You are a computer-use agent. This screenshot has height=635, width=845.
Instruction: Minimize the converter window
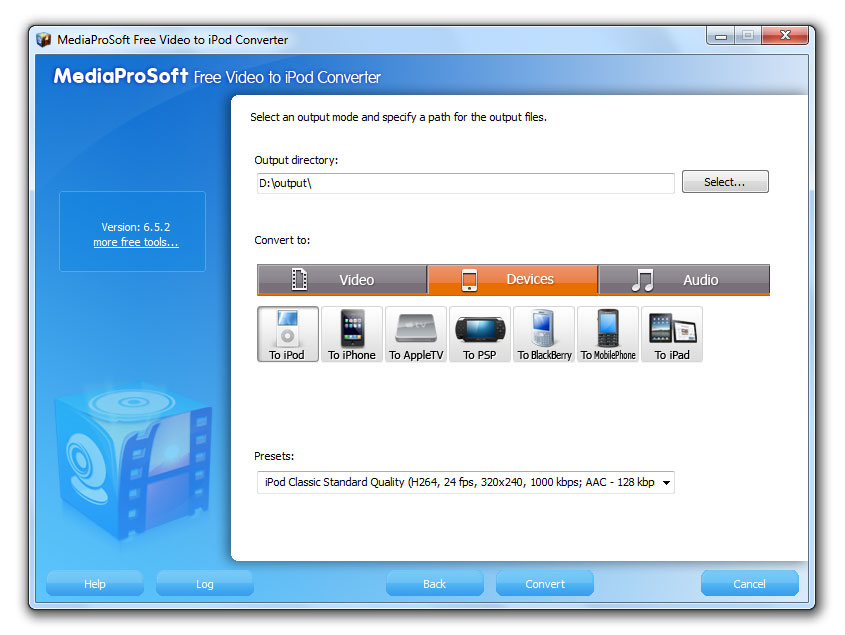pyautogui.click(x=721, y=36)
